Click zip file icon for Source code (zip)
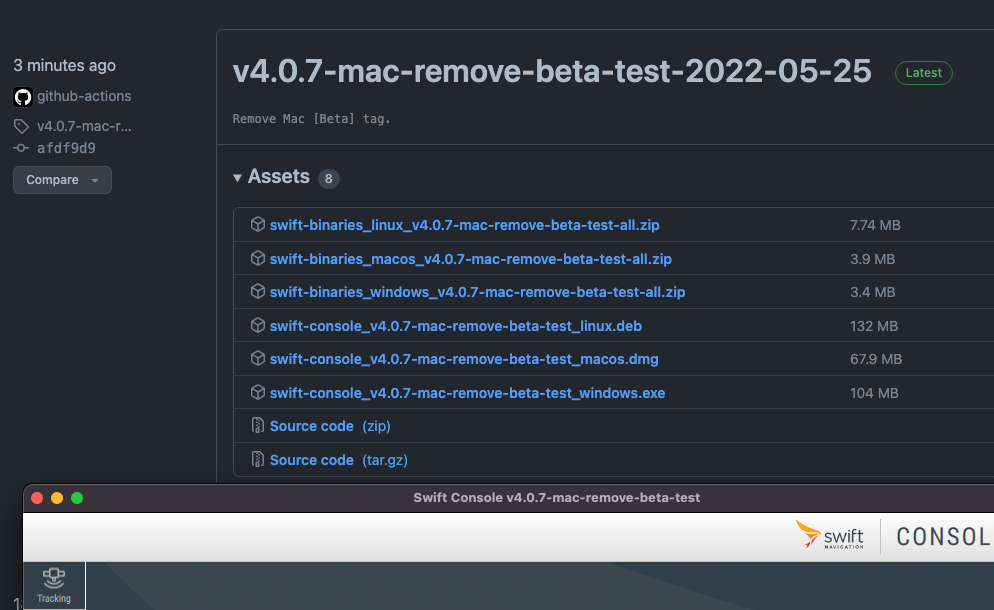Viewport: 994px width, 610px height. coord(257,425)
